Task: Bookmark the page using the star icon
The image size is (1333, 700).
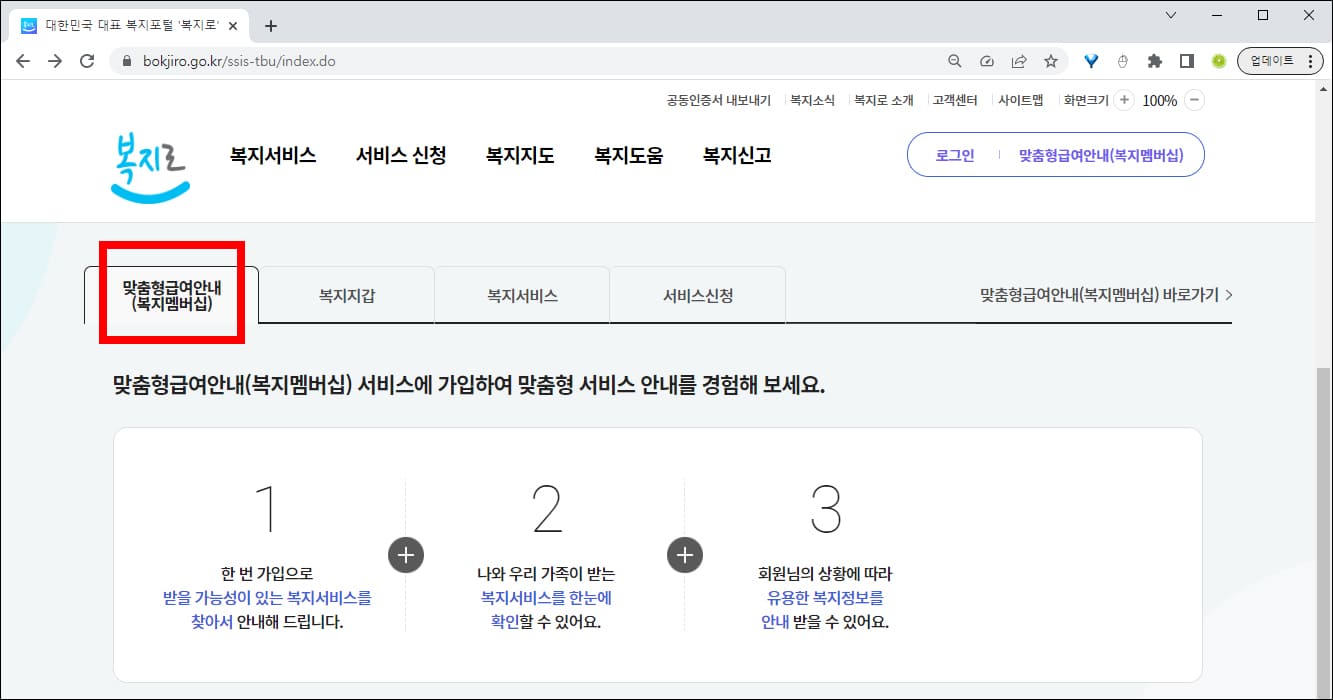Action: pyautogui.click(x=1051, y=60)
